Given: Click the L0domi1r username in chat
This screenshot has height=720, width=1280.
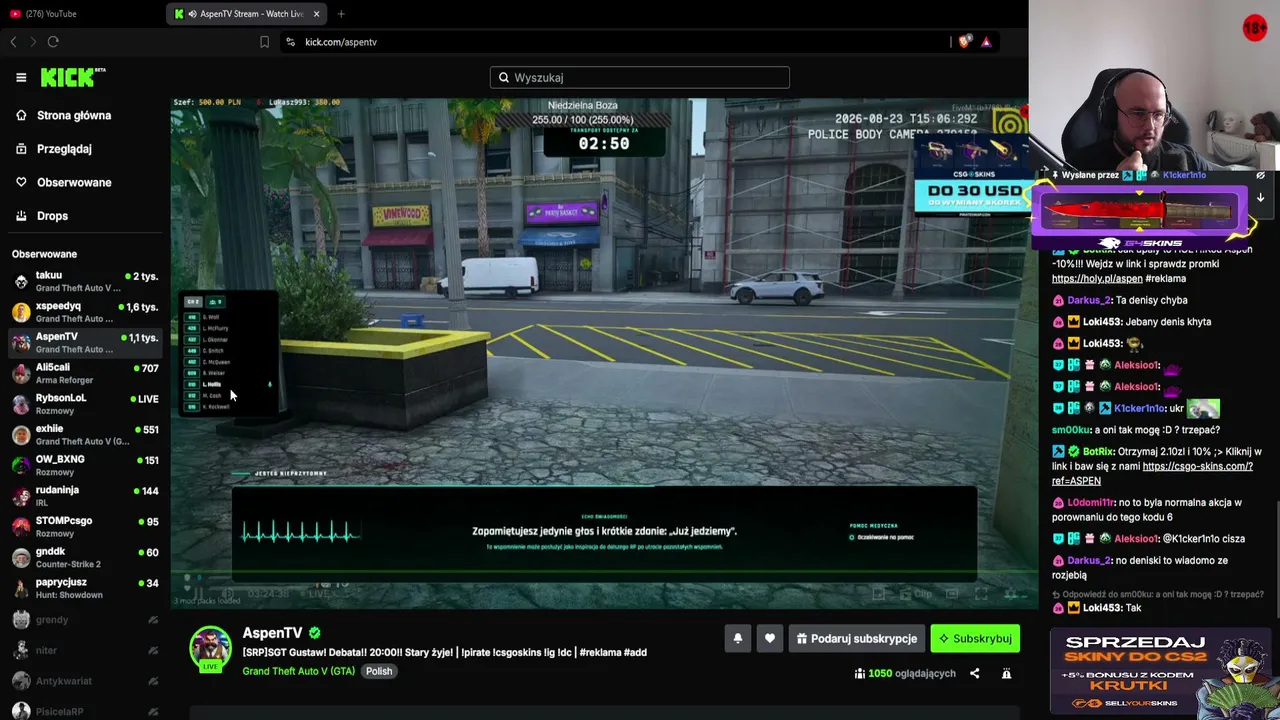Looking at the screenshot, I should [x=1091, y=503].
